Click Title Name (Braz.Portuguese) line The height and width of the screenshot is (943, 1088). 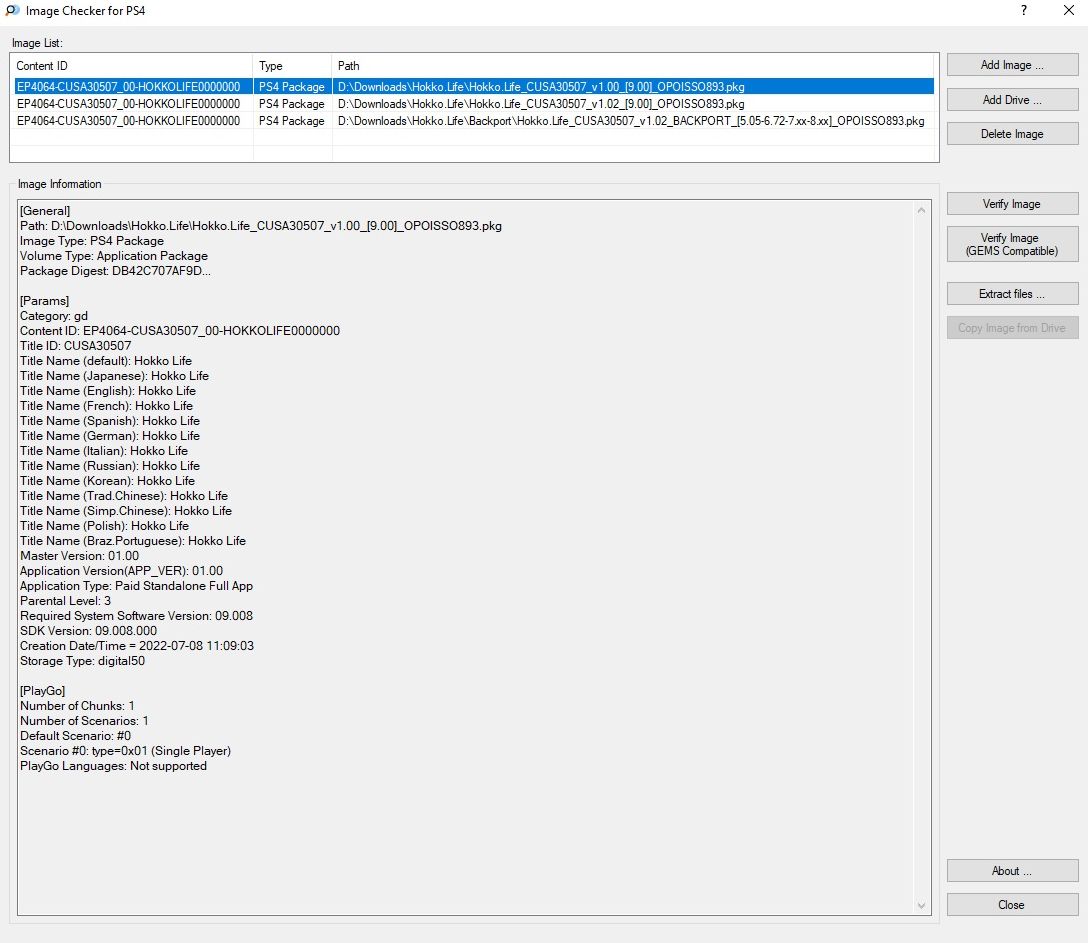133,541
